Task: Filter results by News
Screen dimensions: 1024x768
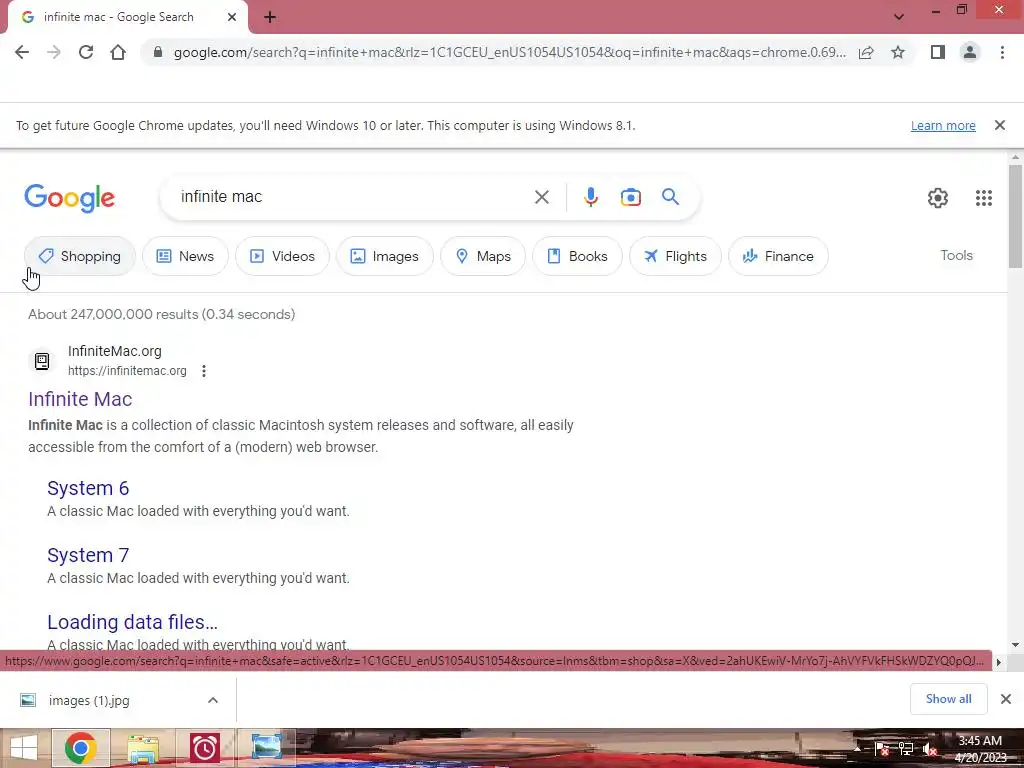Action: point(185,256)
